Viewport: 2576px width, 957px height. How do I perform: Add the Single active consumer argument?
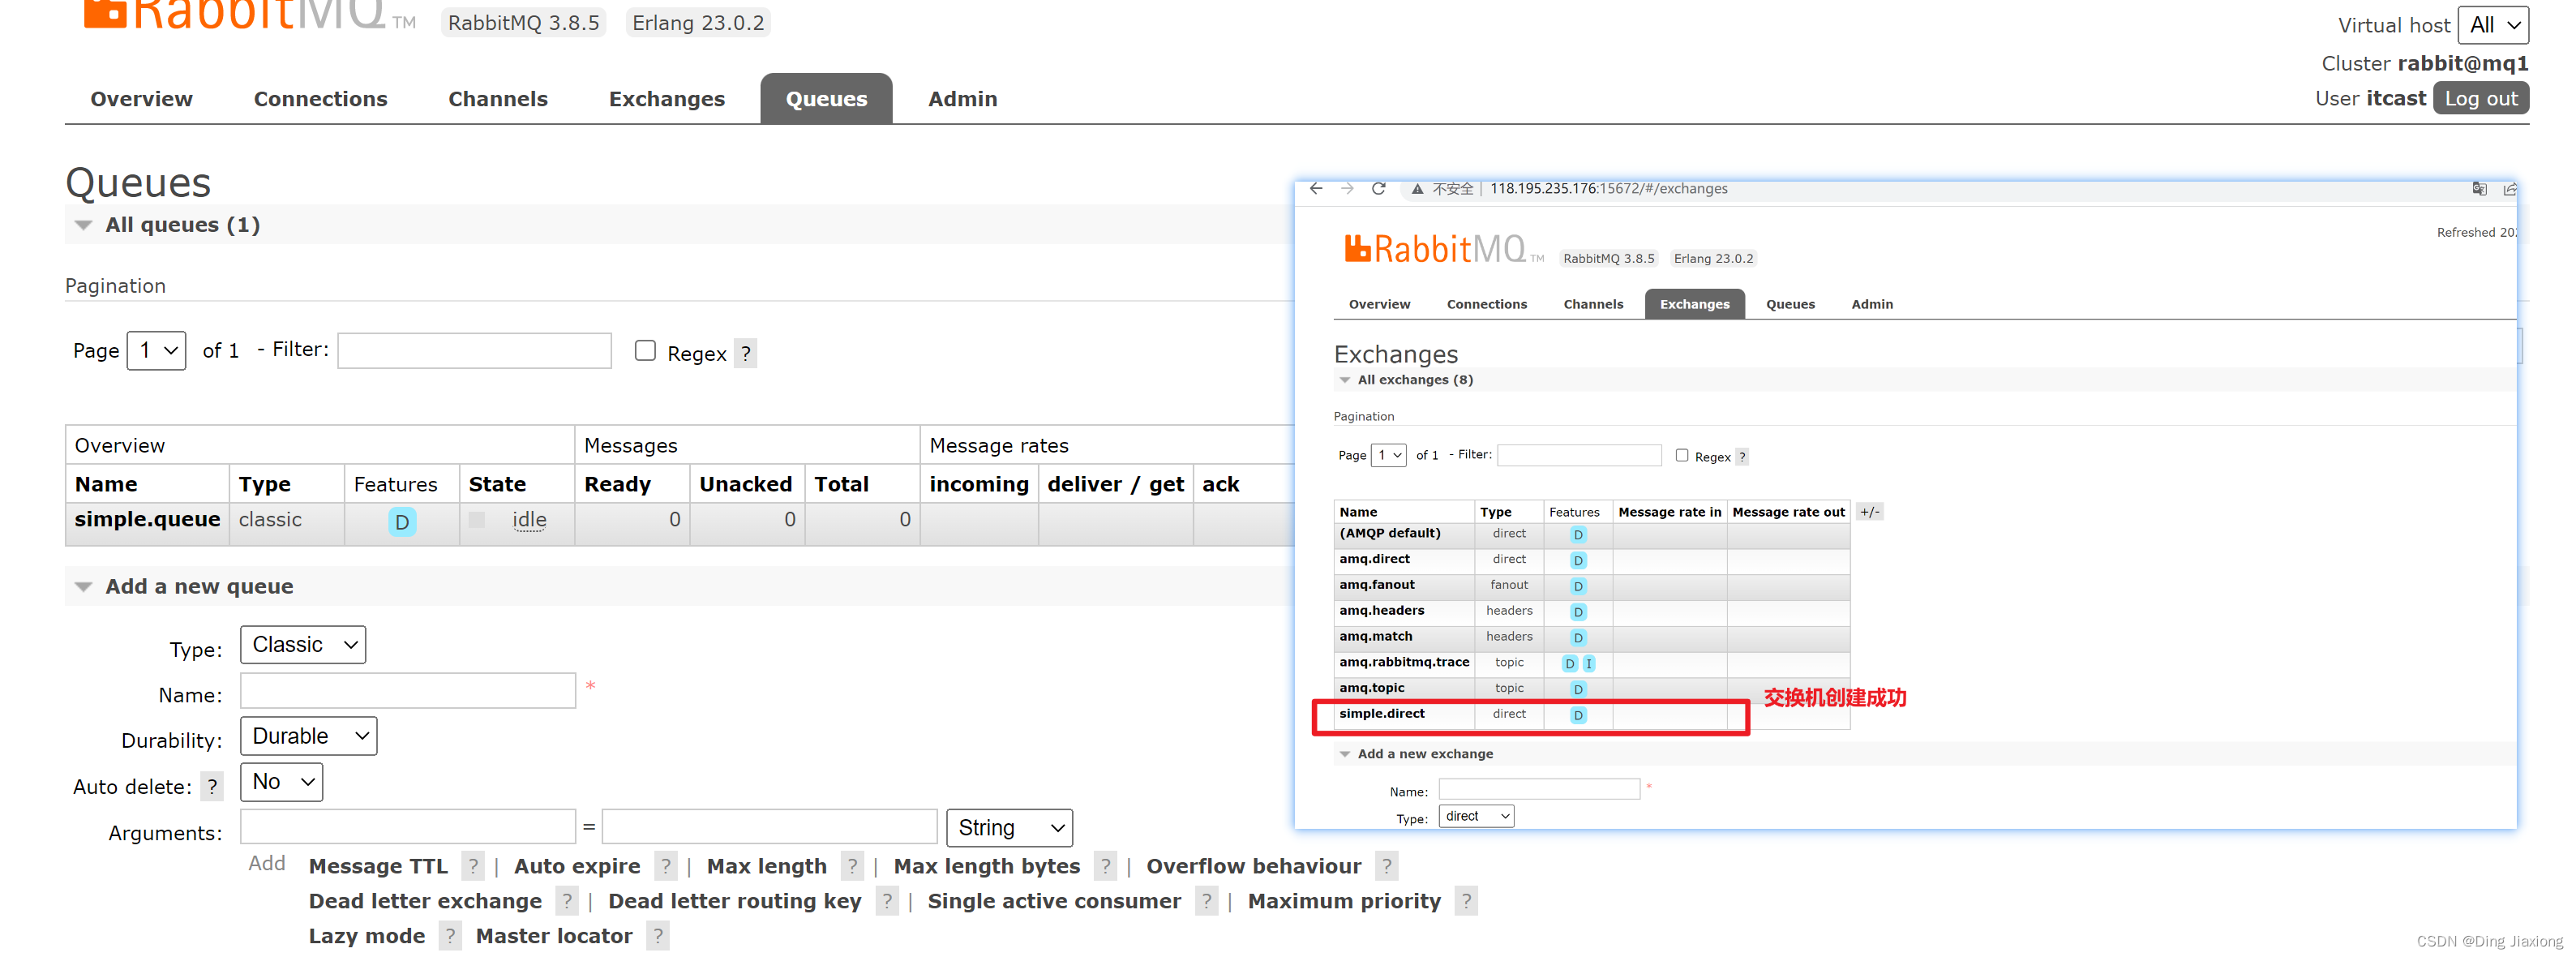click(x=1054, y=901)
